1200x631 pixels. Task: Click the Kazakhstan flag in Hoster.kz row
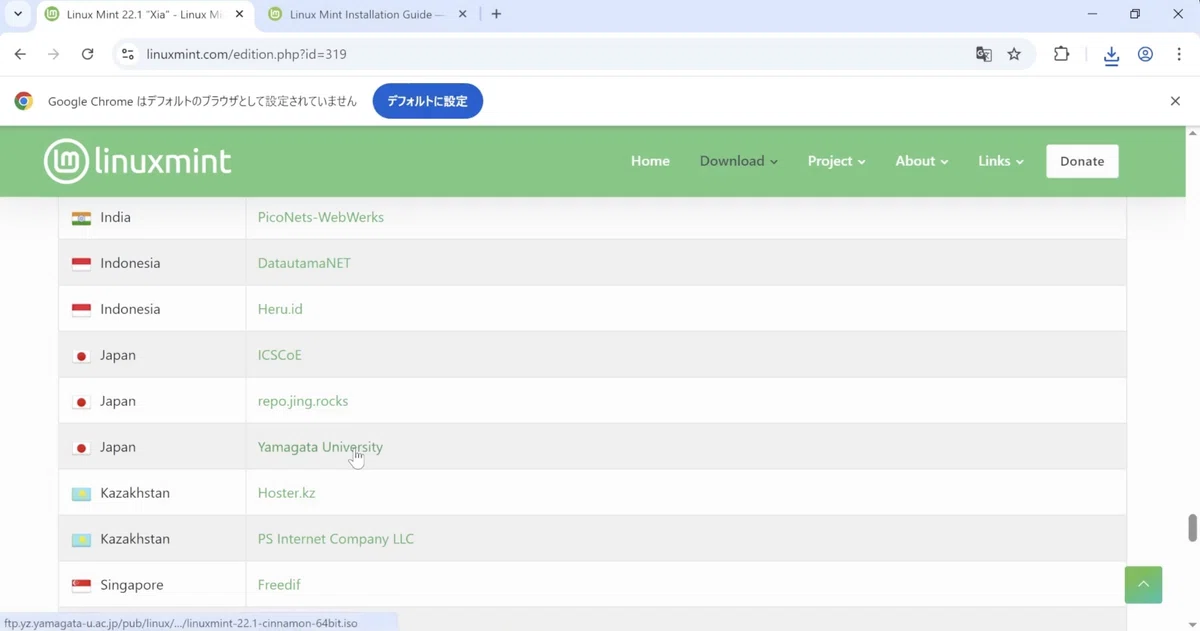point(81,494)
